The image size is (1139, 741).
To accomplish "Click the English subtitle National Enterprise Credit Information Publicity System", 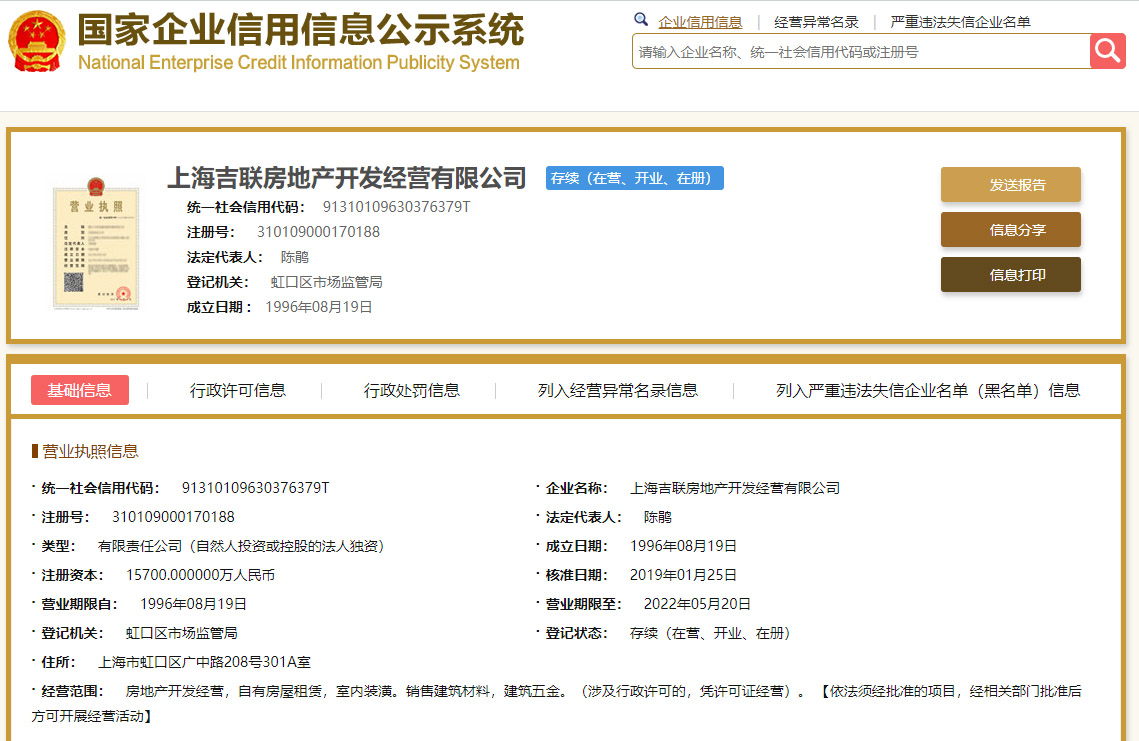I will pos(299,62).
